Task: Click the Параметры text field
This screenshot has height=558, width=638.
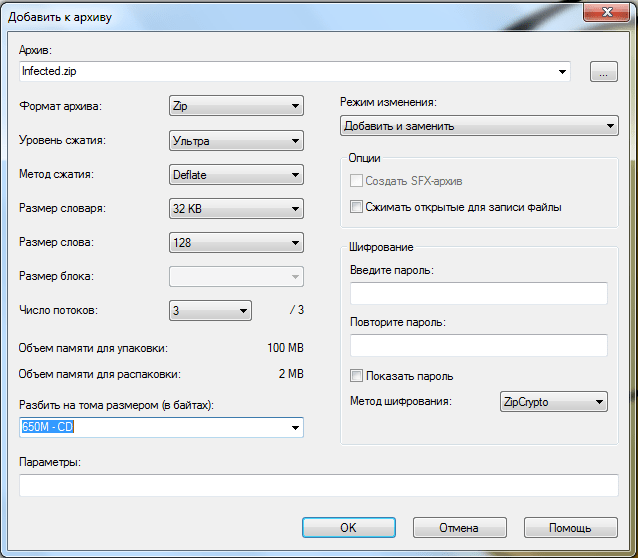Action: coord(319,485)
